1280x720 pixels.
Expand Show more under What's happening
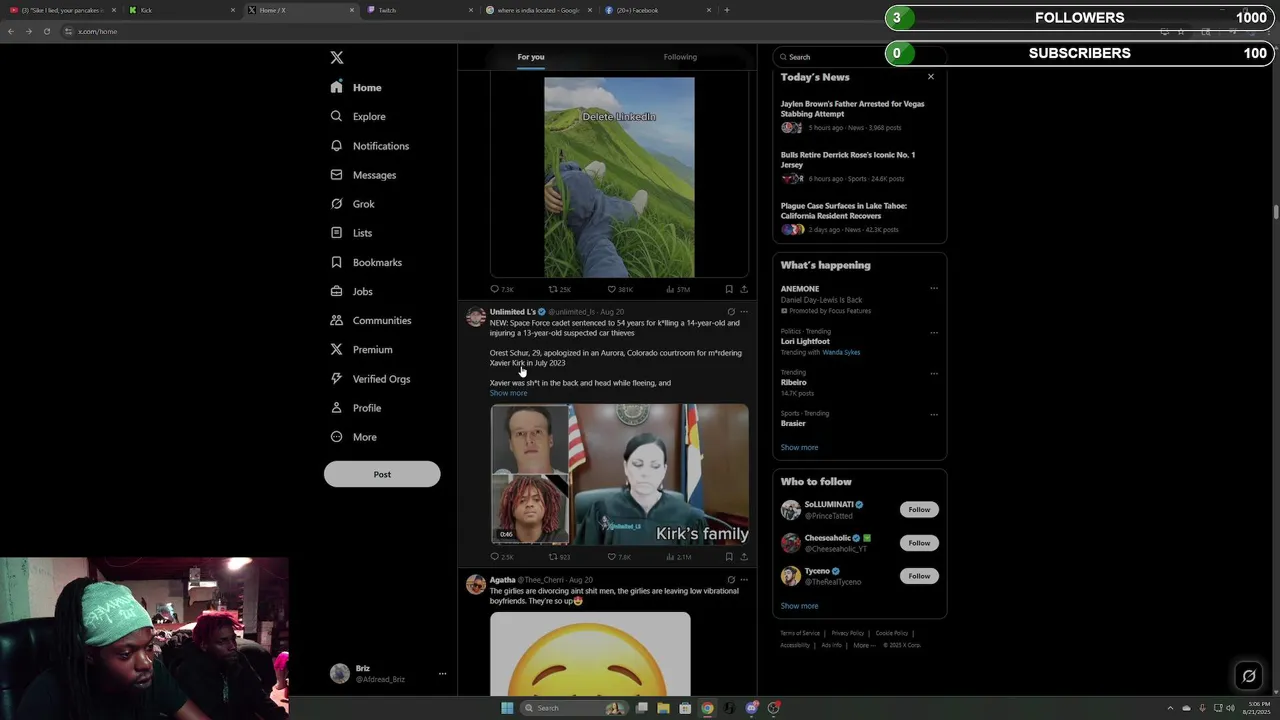[799, 447]
